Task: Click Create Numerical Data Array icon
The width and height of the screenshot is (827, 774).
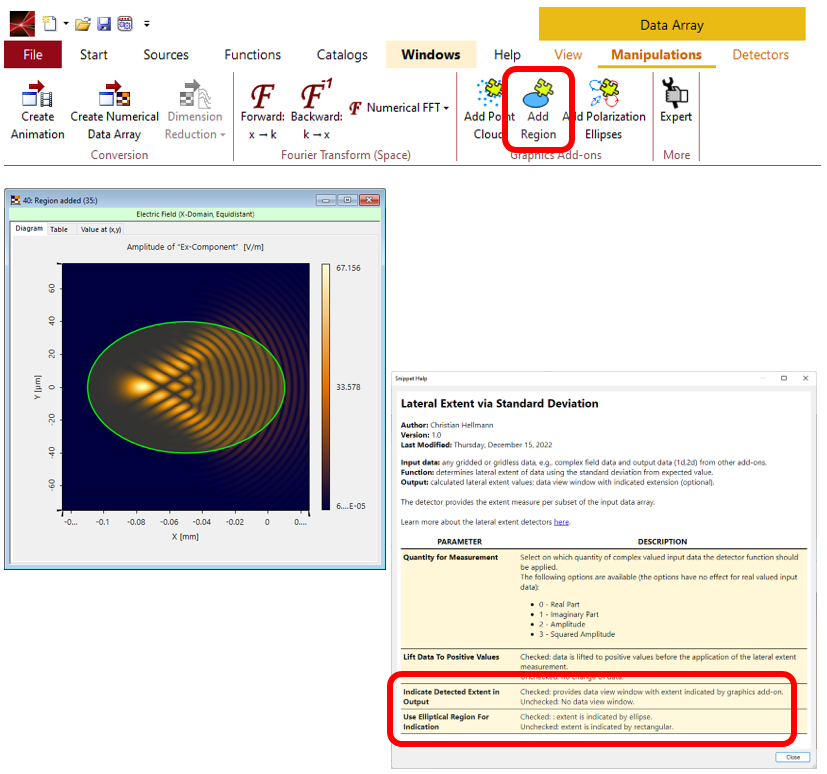Action: (x=114, y=96)
